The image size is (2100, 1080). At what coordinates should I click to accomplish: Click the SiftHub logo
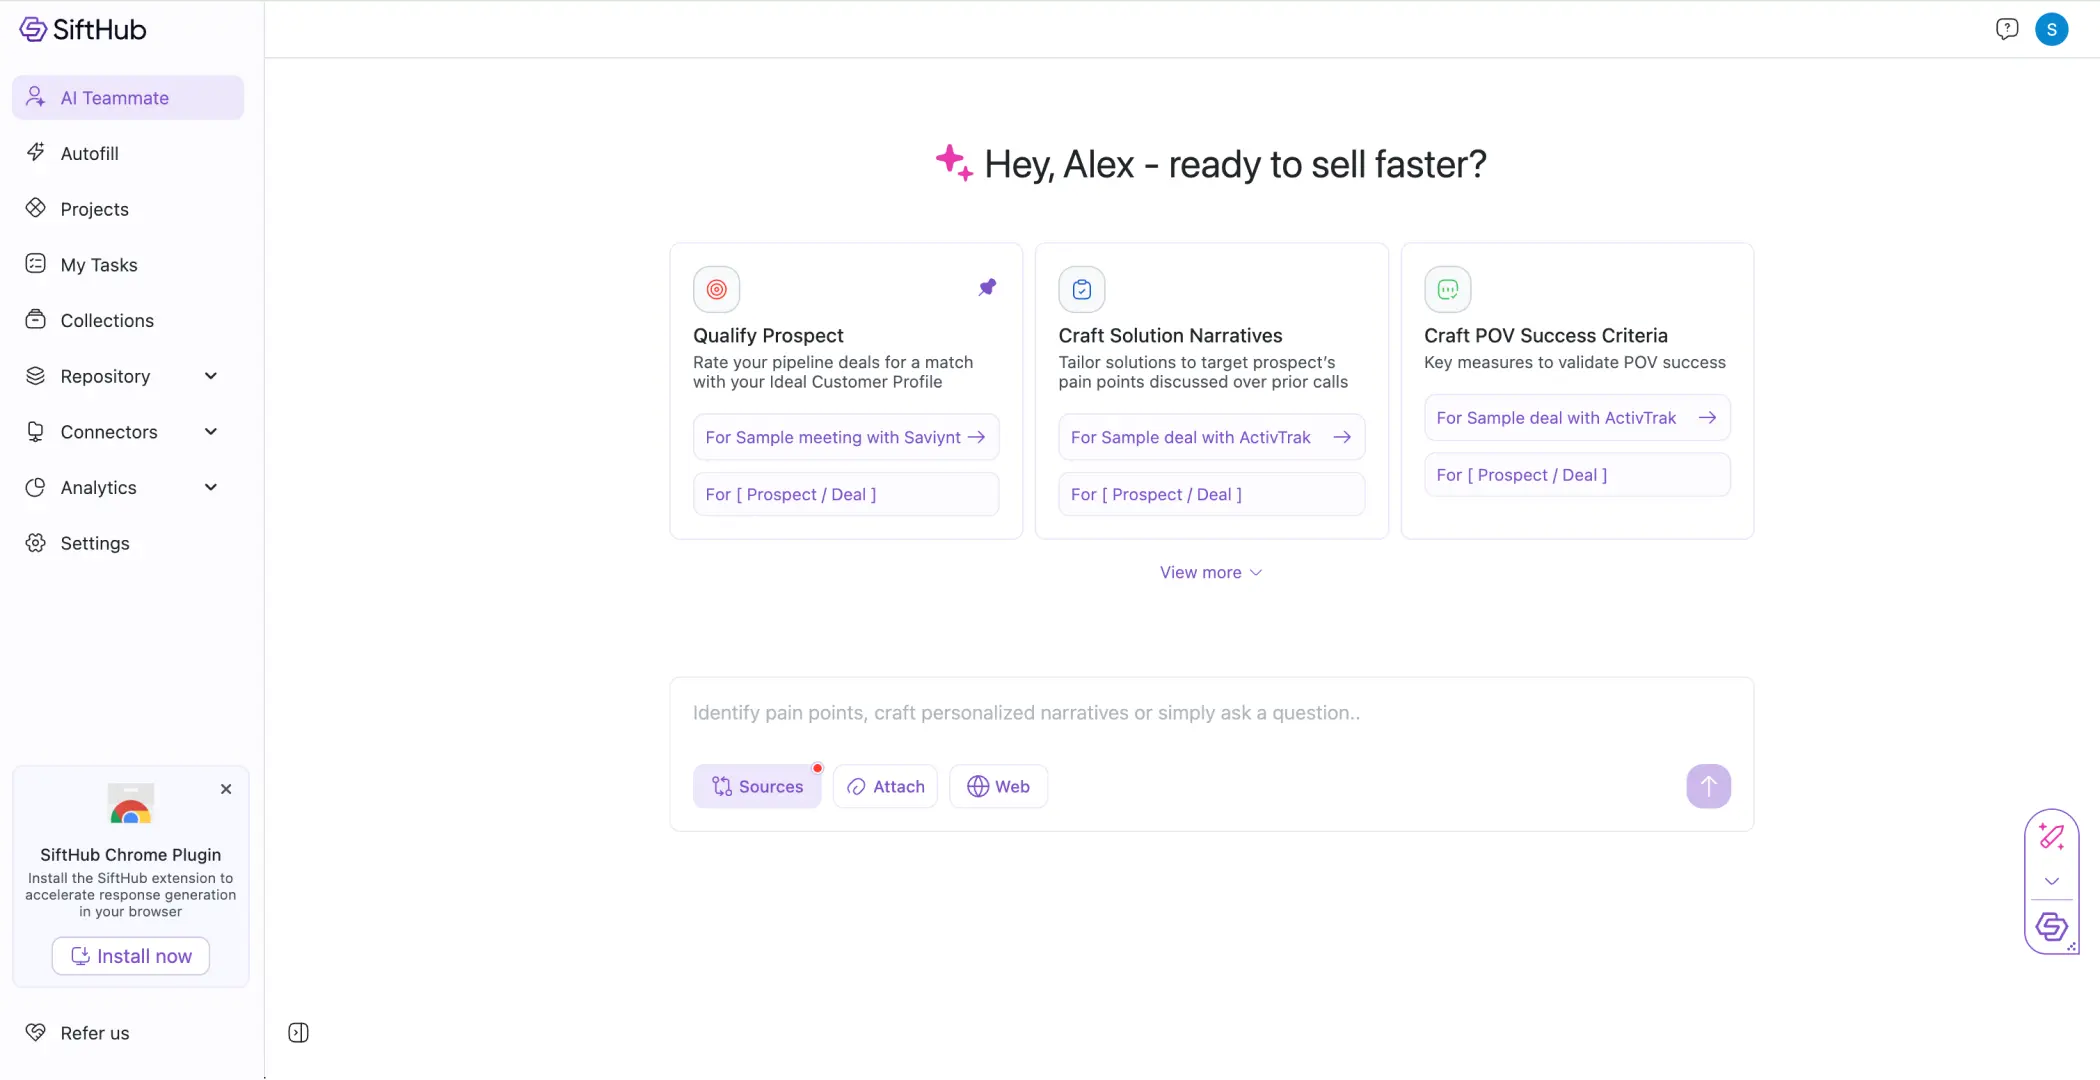pos(83,29)
